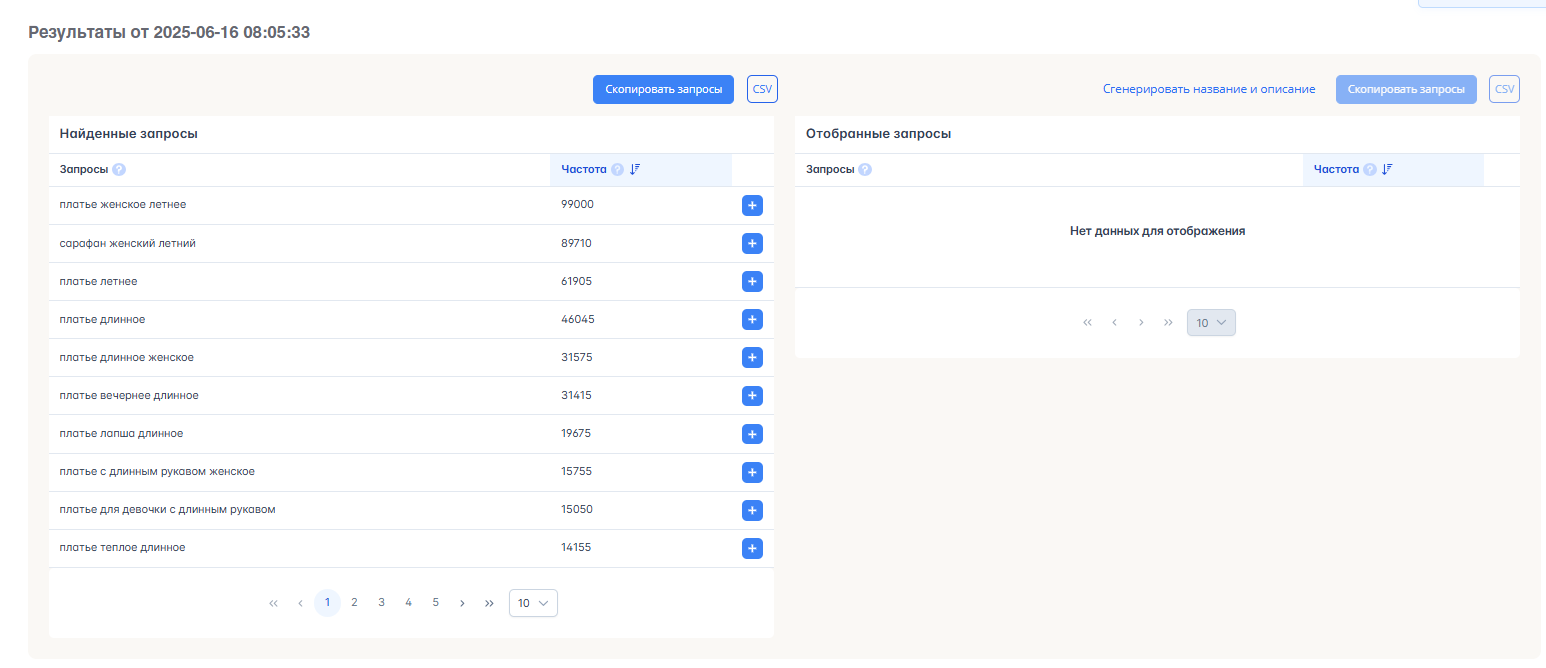Open page size dropdown in found queries
This screenshot has height=668, width=1546.
click(533, 603)
